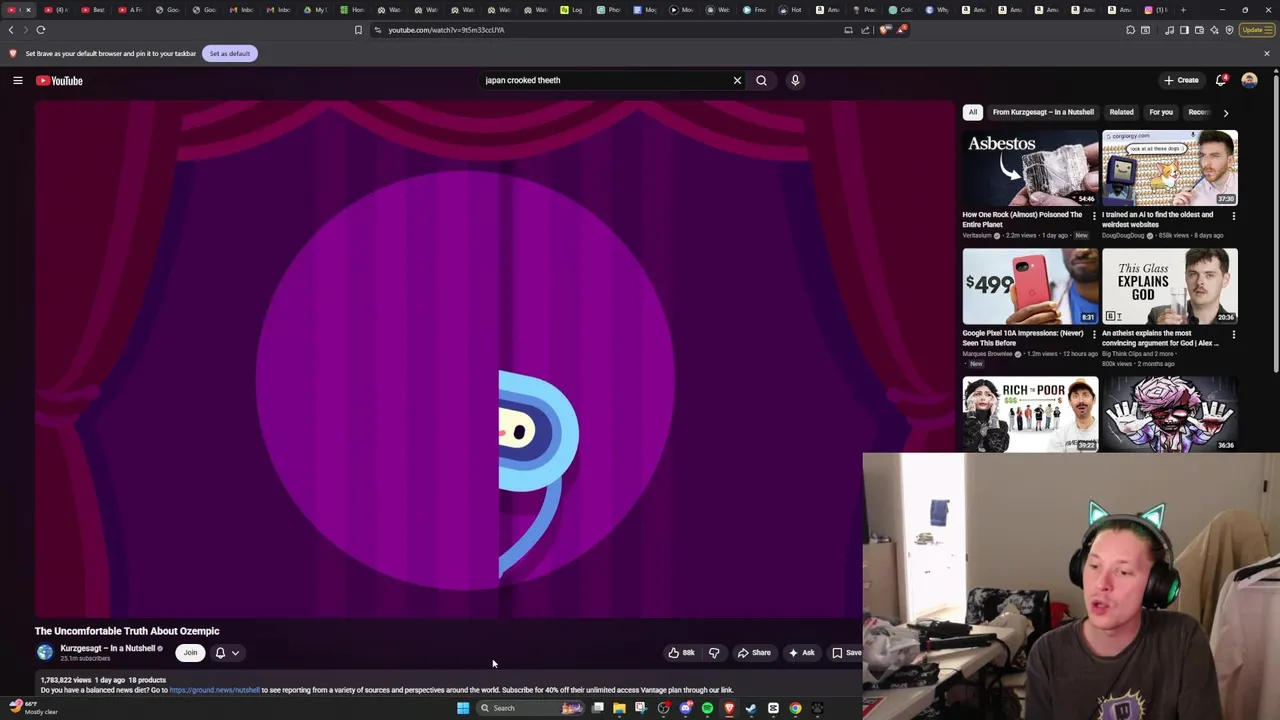Open more options for the Asbestos video

pos(1094,216)
